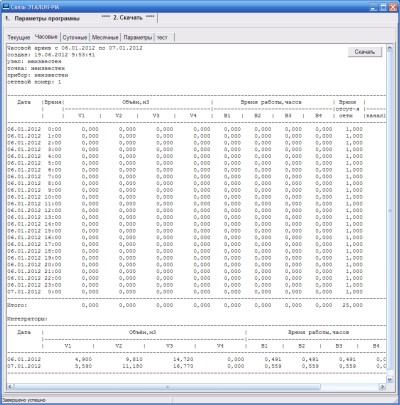Viewport: 400px width, 405px height.
Task: Click the '5,590' integrator V1 value
Action: pos(83,366)
